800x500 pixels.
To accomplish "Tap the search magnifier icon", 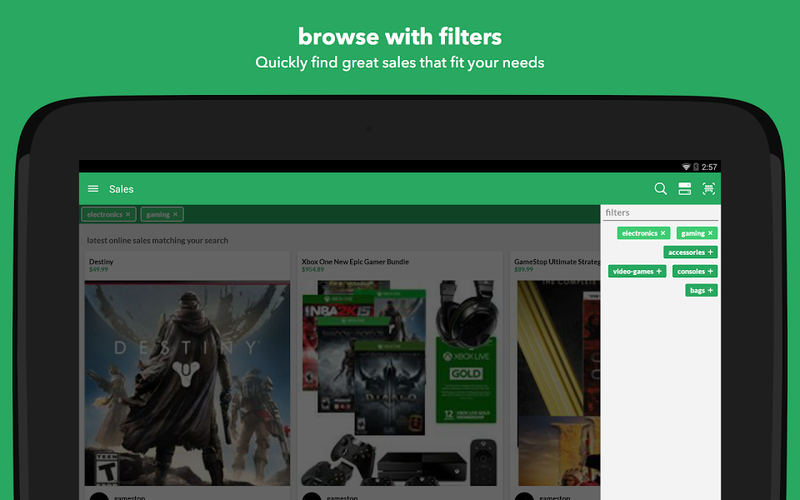I will (x=660, y=189).
